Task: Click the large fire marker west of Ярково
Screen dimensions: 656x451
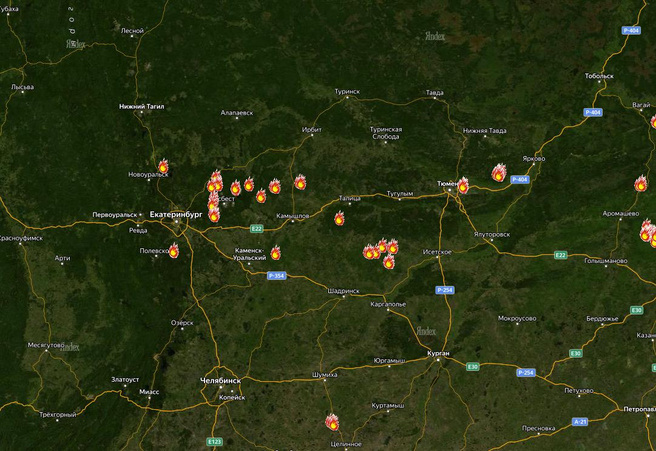Action: [x=499, y=173]
